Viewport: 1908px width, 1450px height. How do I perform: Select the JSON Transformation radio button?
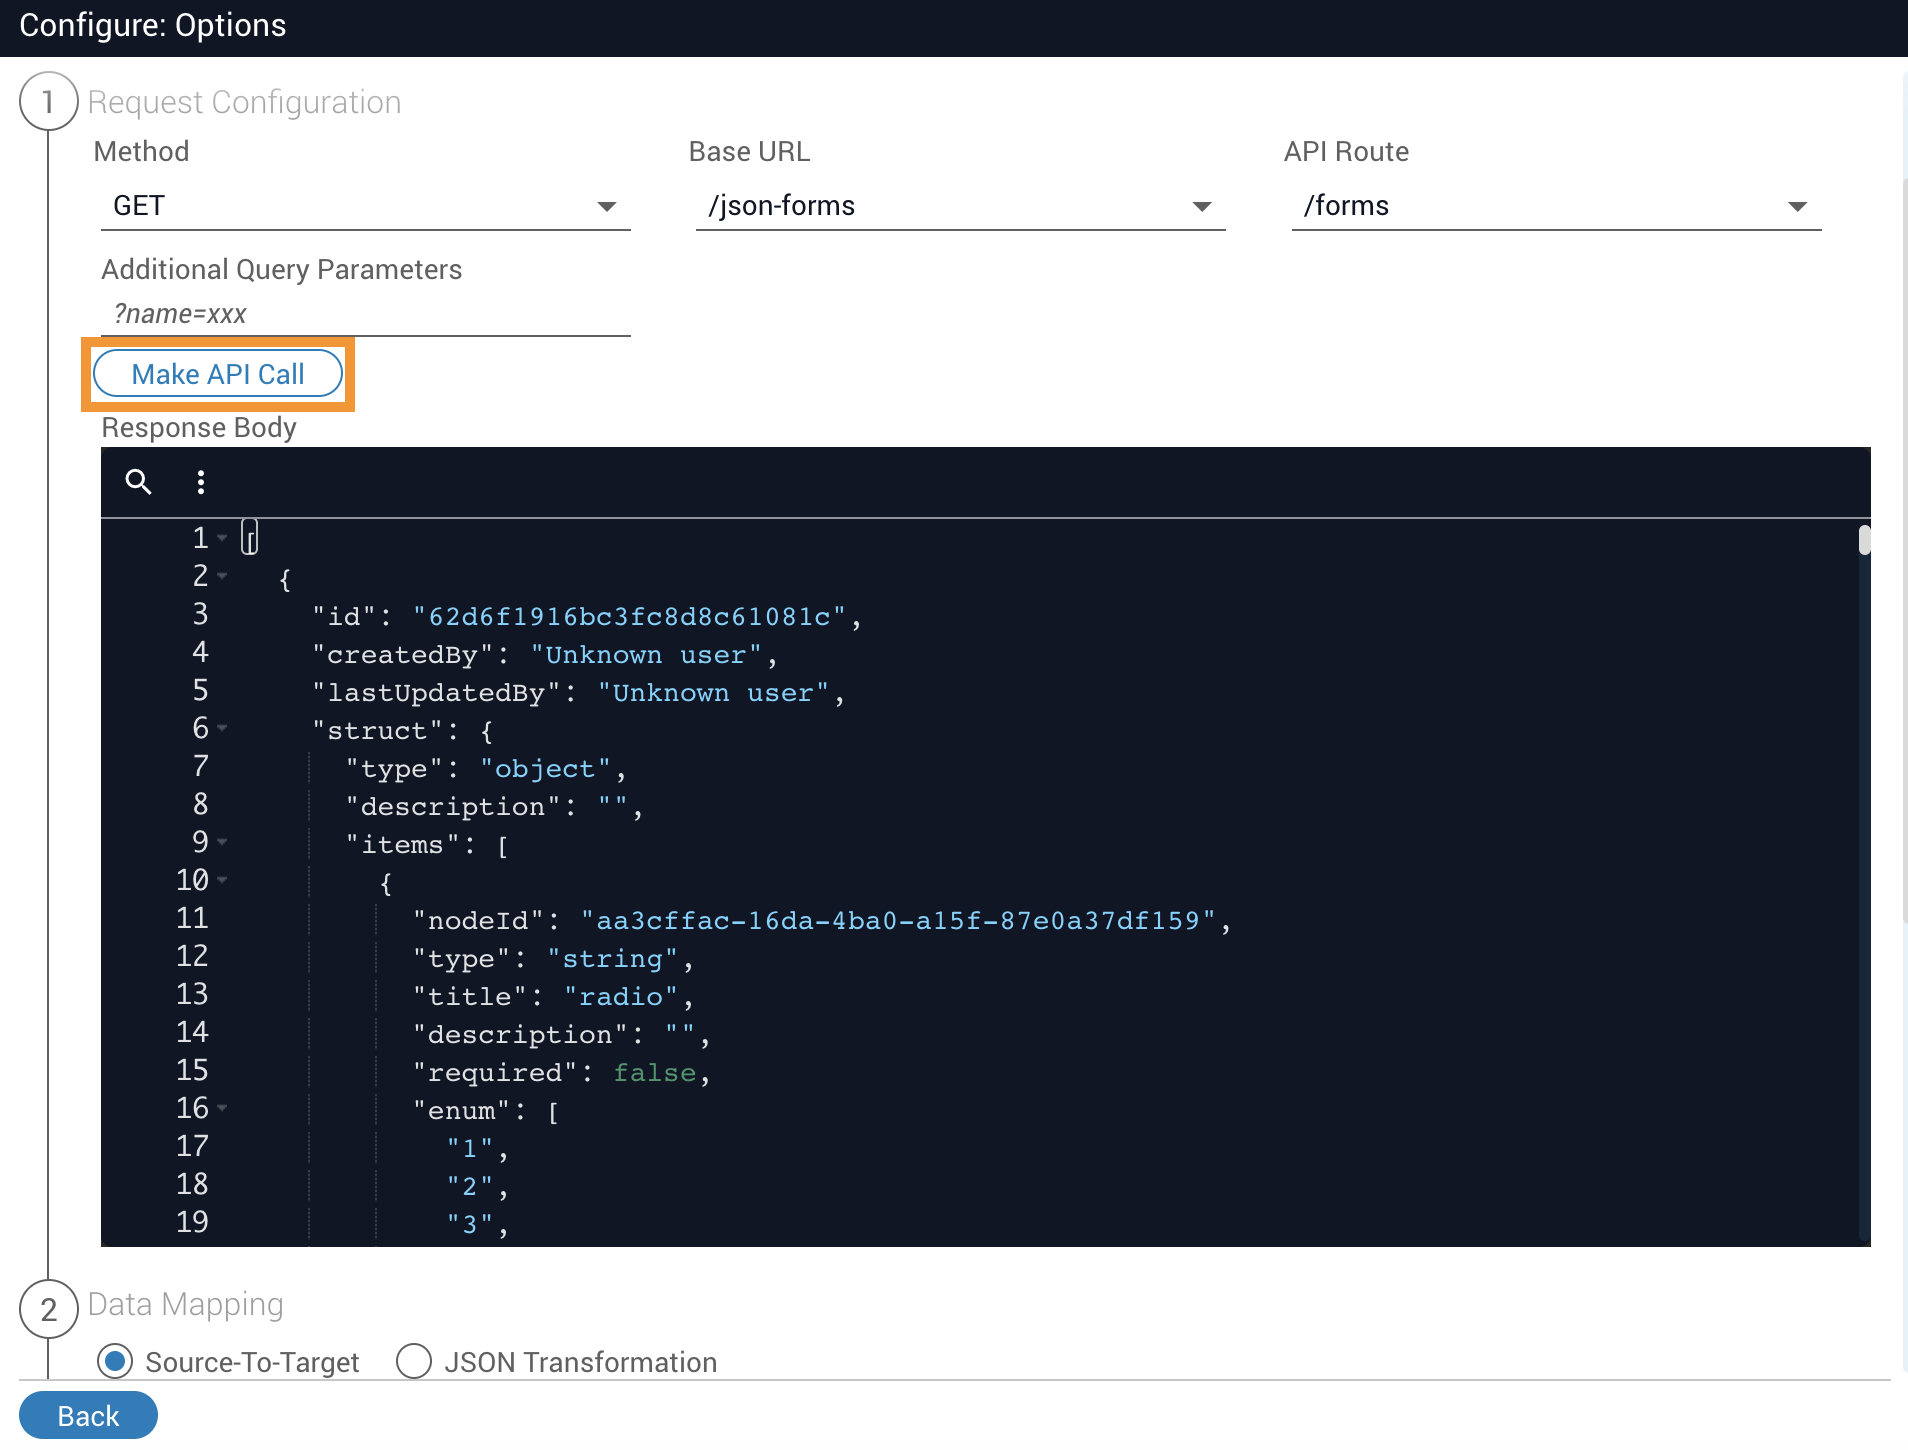click(x=414, y=1361)
